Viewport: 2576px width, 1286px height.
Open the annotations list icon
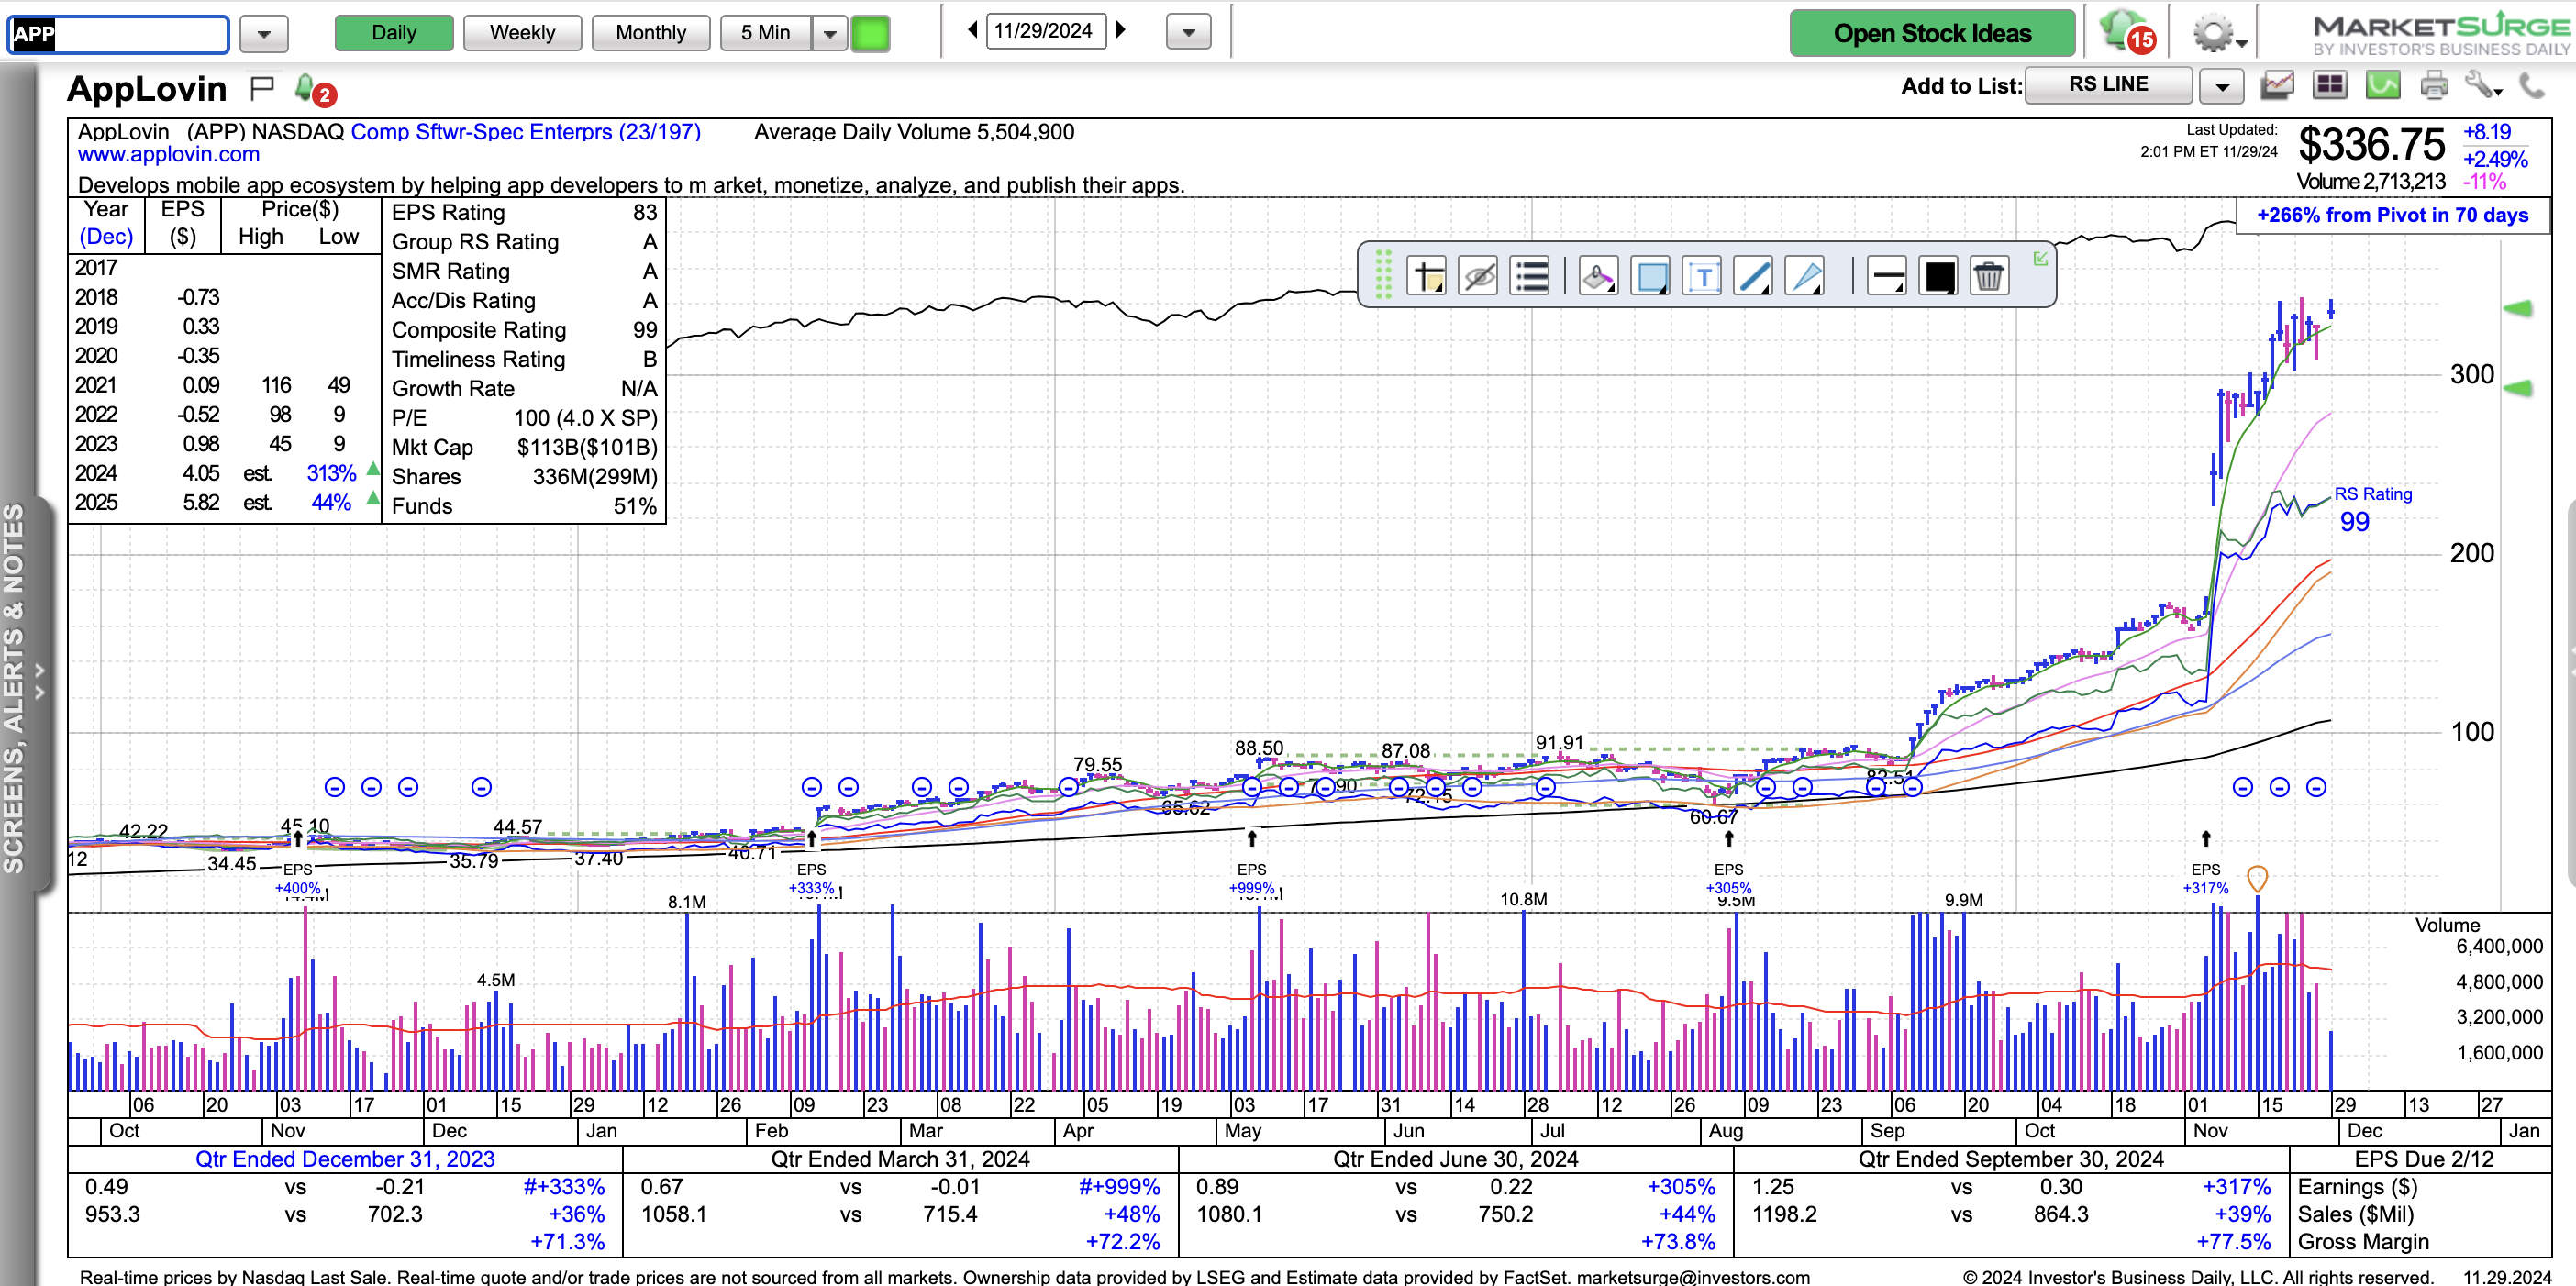[1530, 276]
